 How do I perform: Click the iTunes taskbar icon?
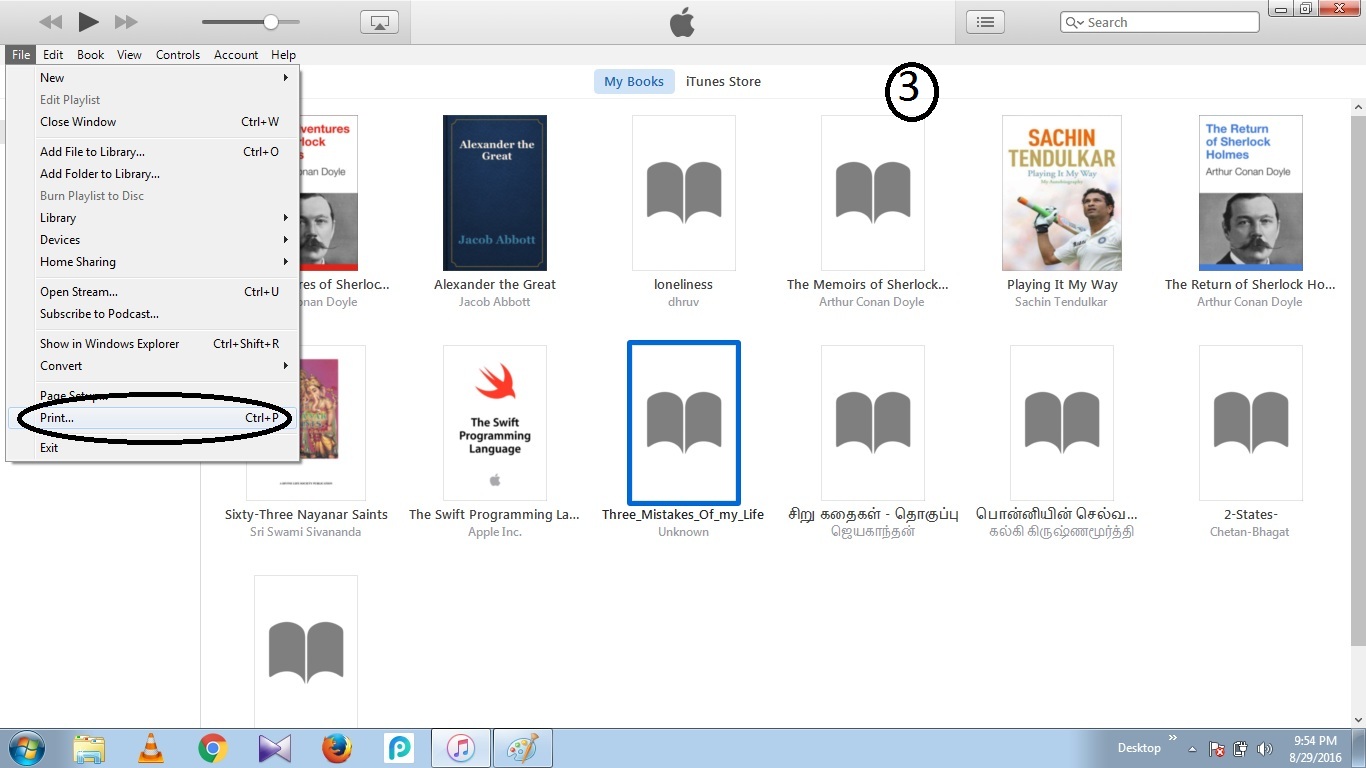pos(460,748)
